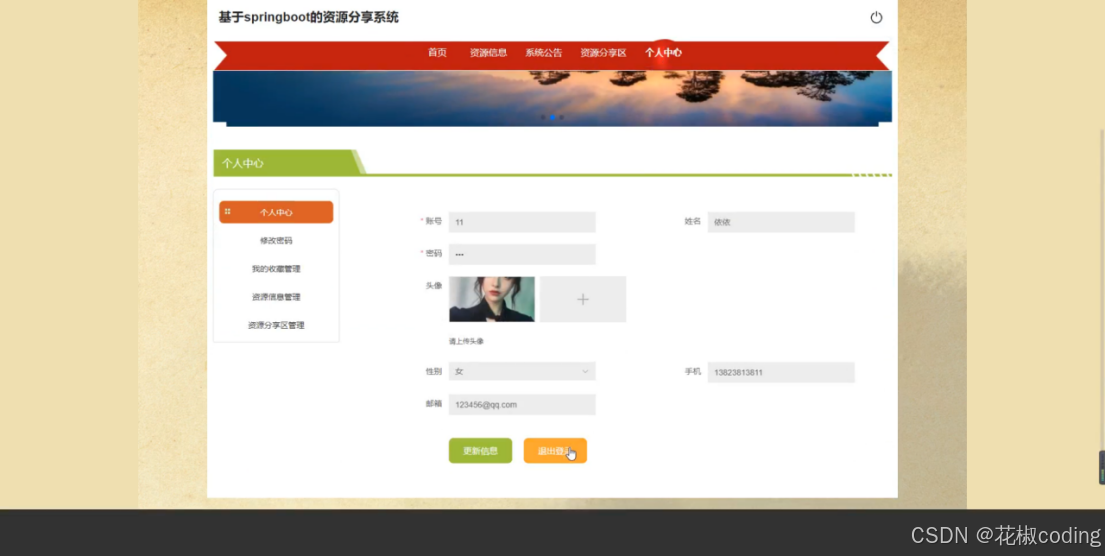Open 我的收藏管理 in the sidebar

tap(276, 268)
